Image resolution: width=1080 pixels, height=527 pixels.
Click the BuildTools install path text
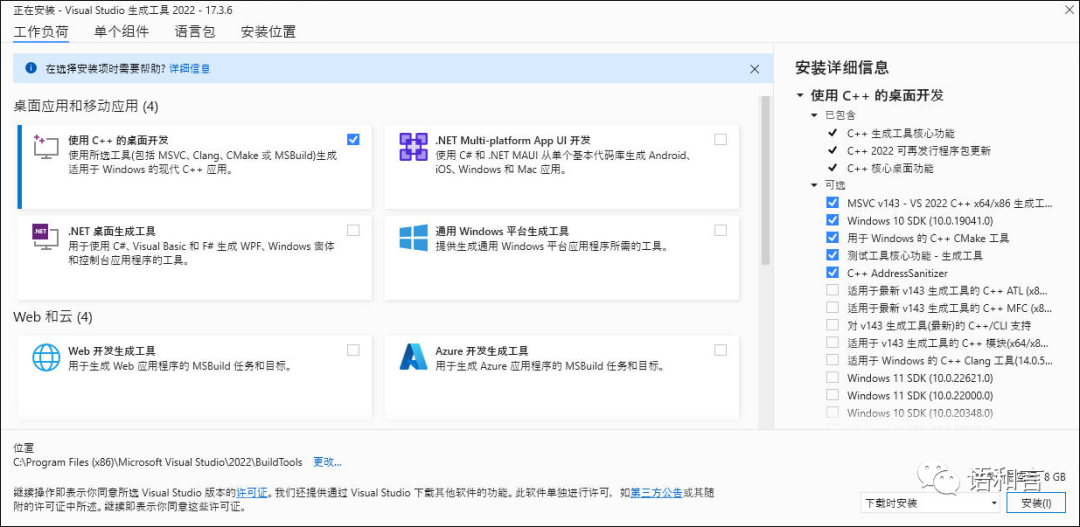tap(160, 462)
